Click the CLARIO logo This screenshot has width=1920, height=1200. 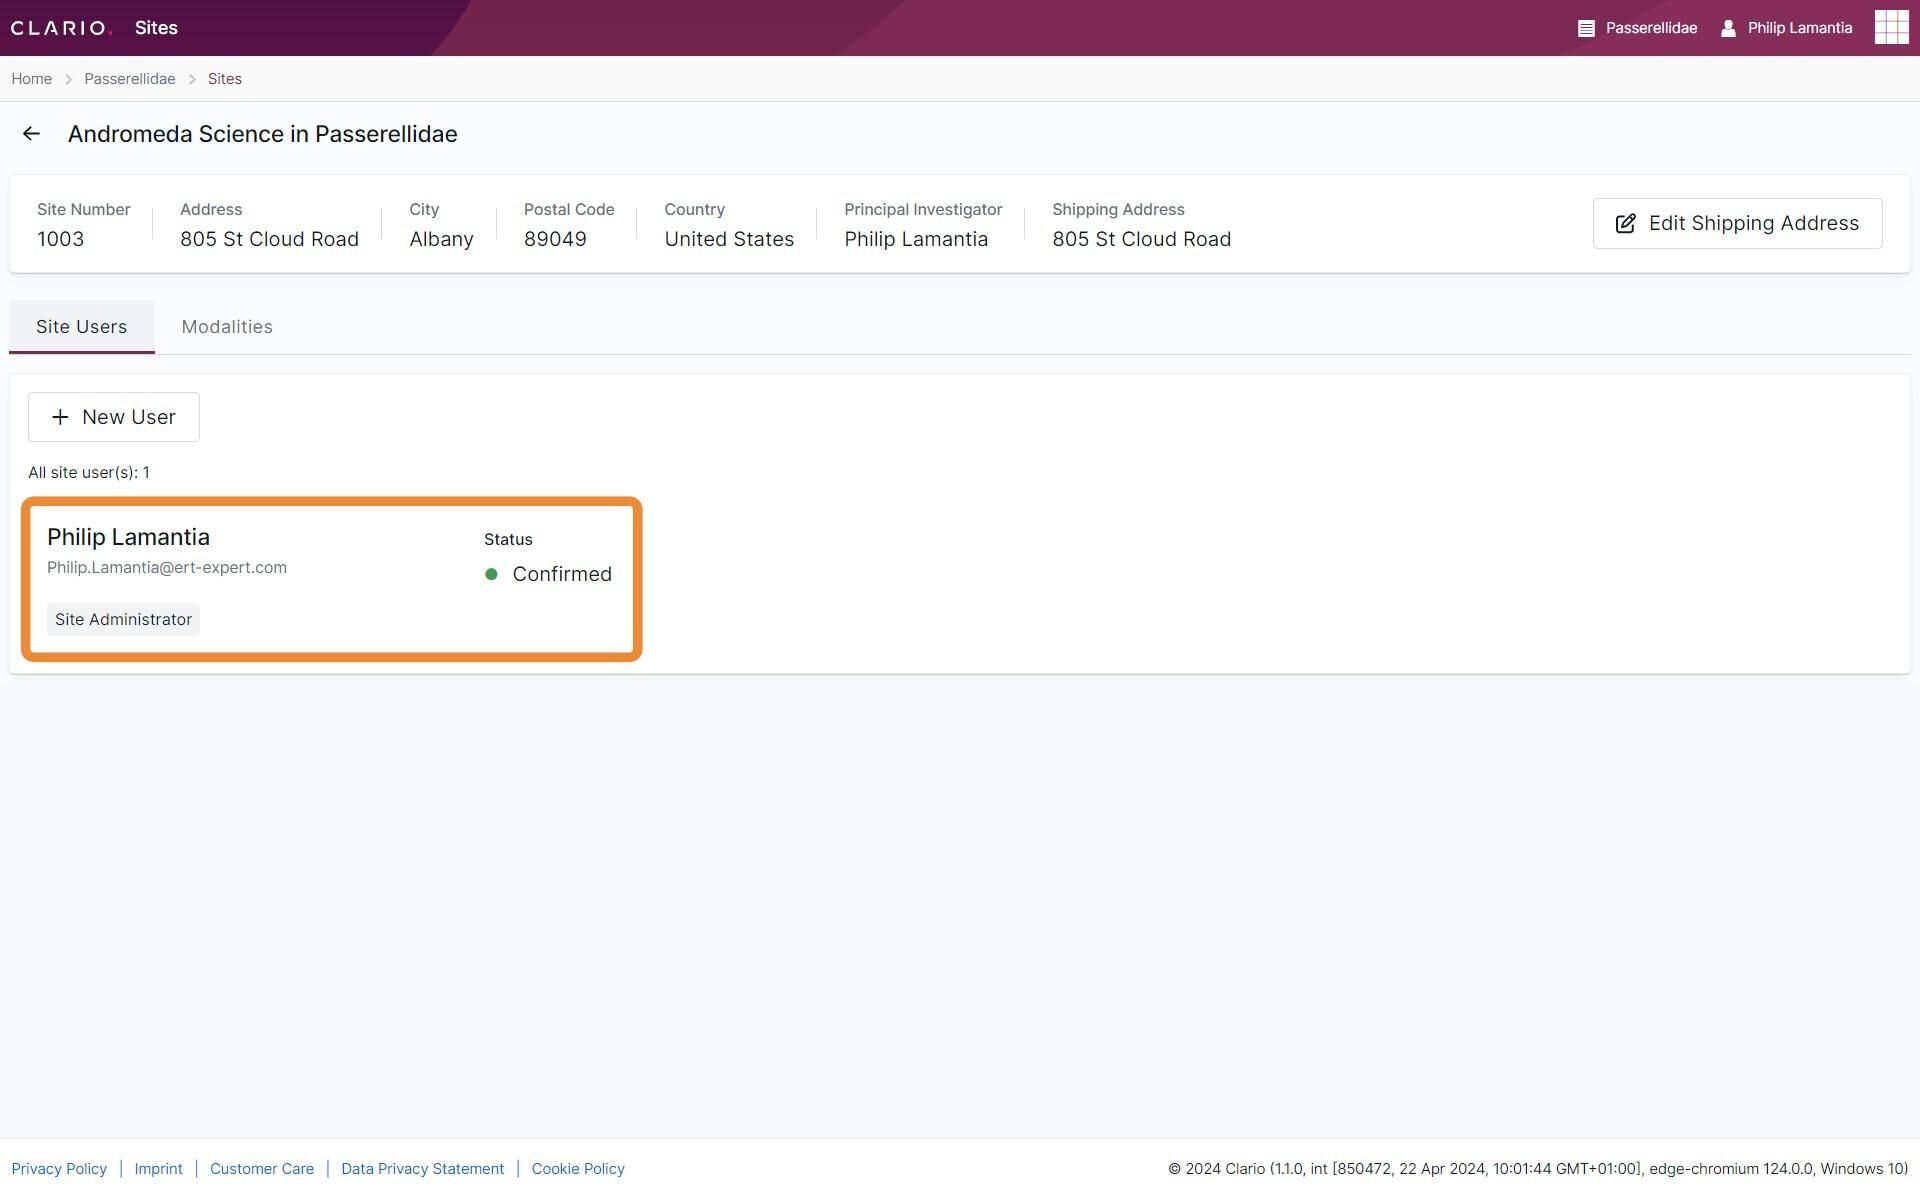pos(60,27)
